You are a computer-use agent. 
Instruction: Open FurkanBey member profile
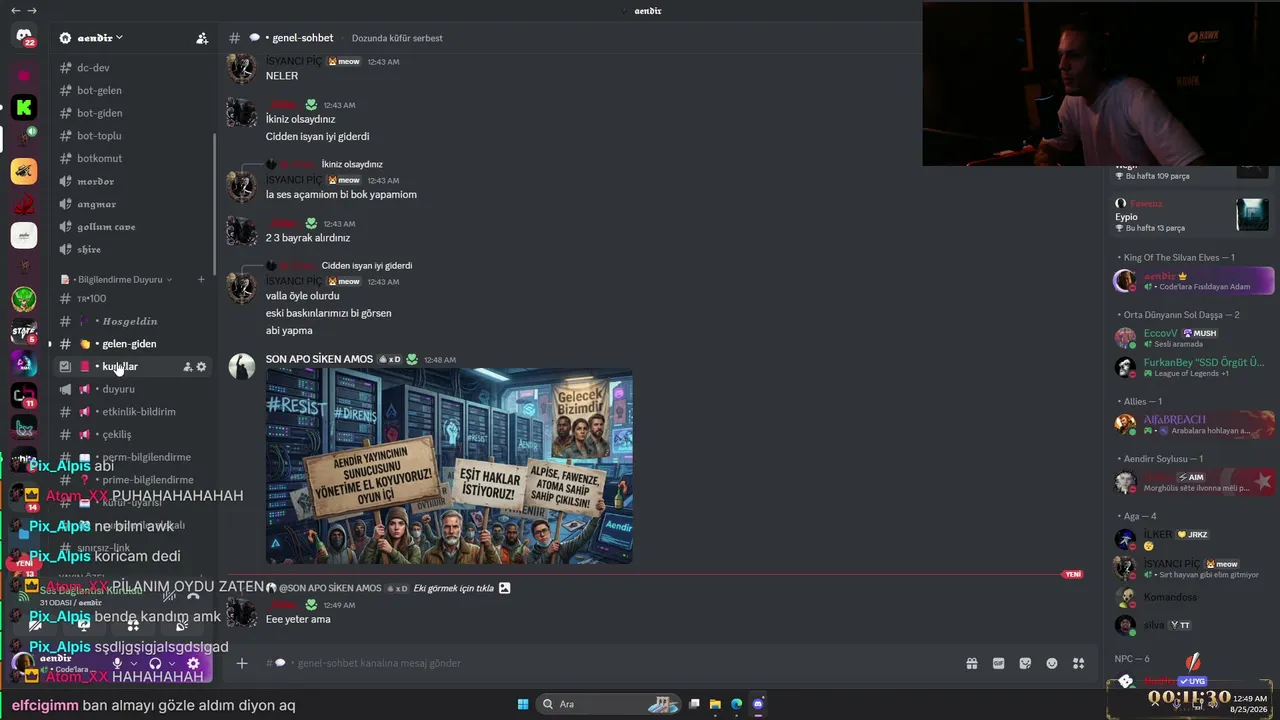tap(1194, 367)
